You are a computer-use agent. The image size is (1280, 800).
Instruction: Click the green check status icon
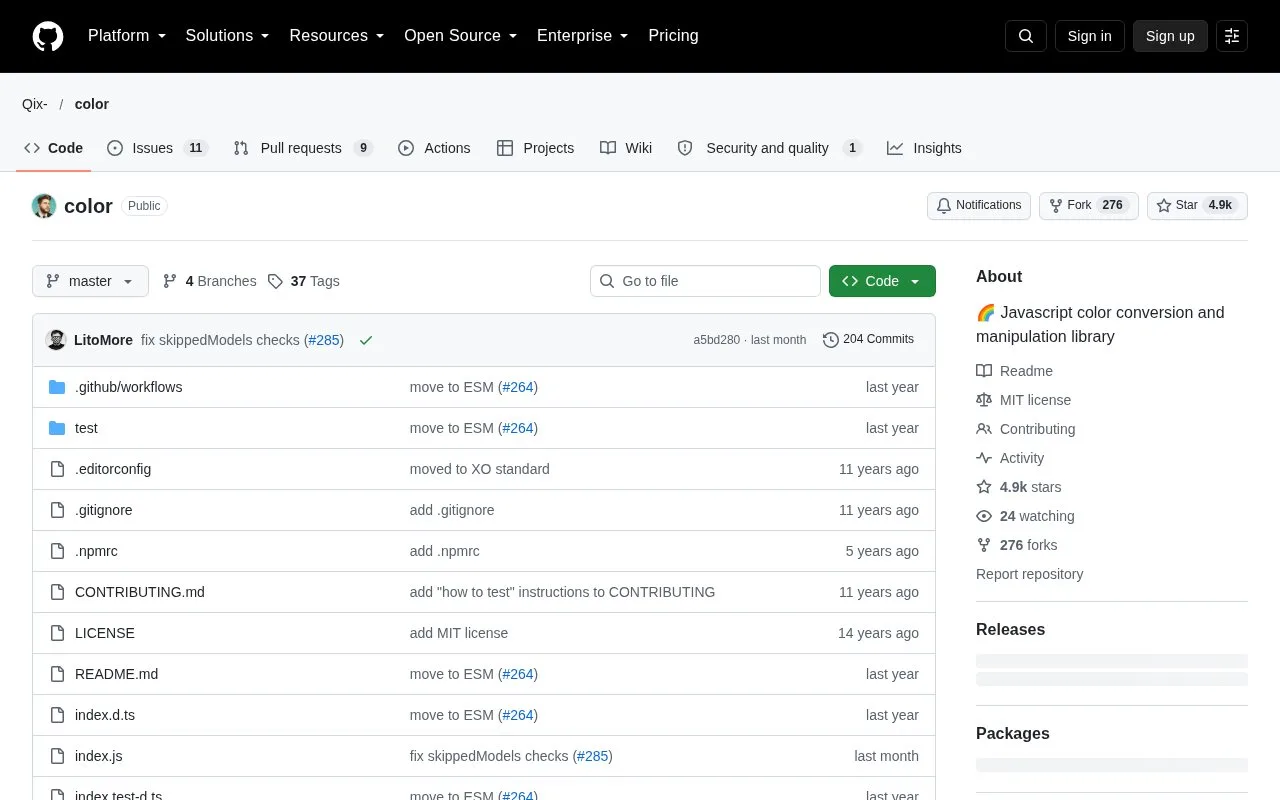coord(366,340)
